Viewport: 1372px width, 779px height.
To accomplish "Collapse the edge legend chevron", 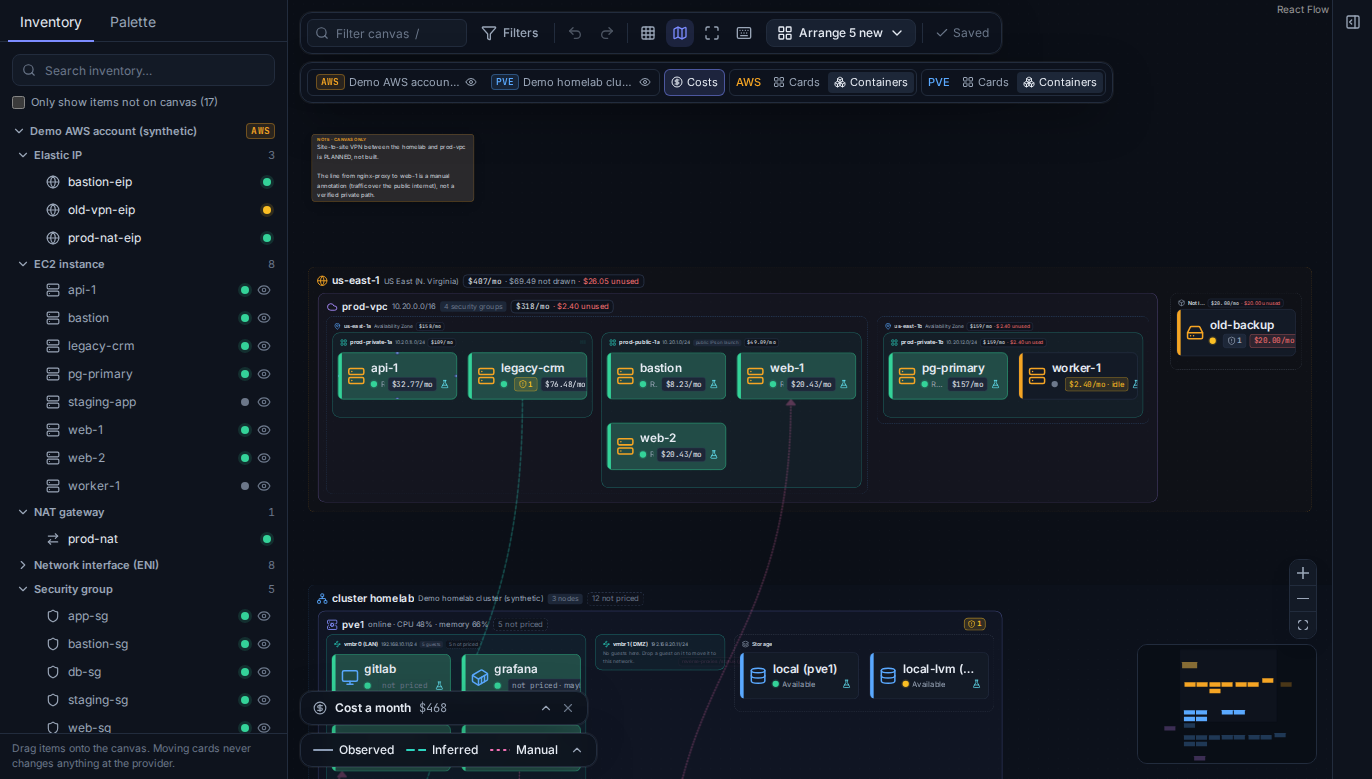I will click(577, 750).
